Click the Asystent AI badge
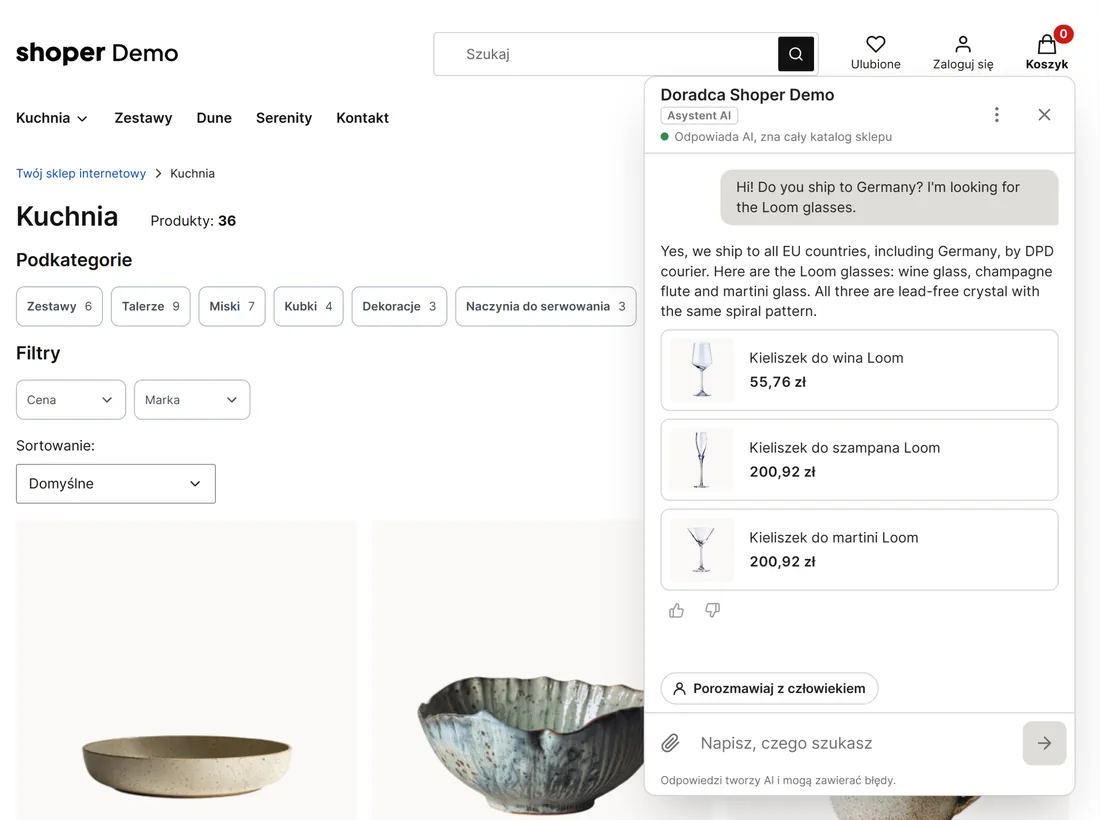The image size is (1100, 820). [699, 116]
